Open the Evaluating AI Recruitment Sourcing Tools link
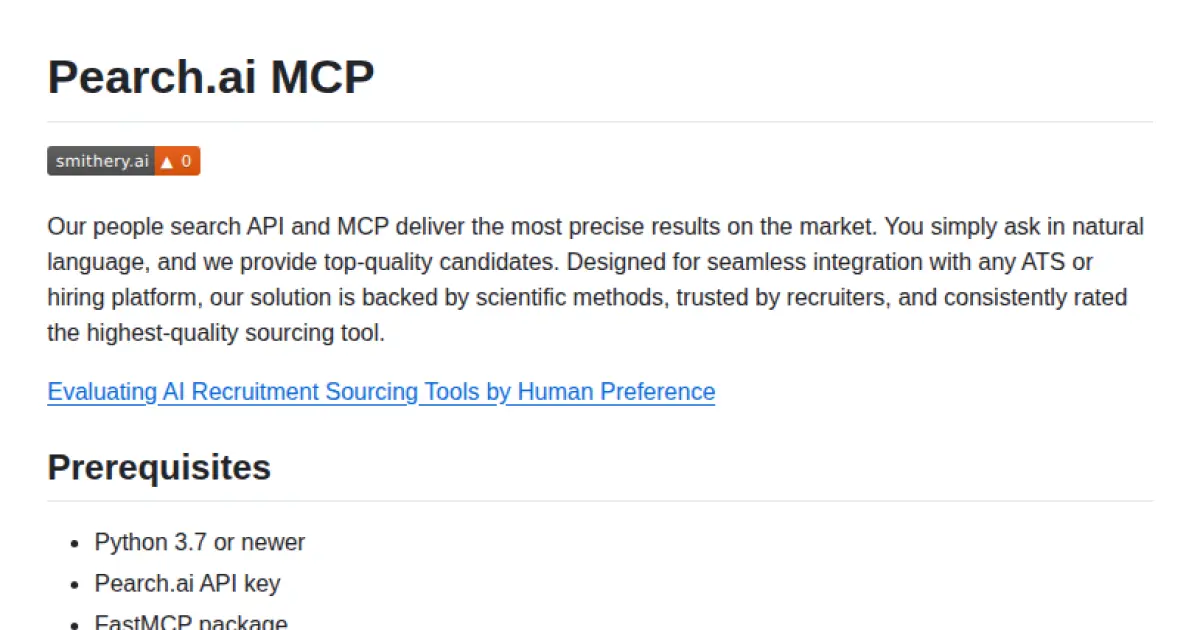 381,391
